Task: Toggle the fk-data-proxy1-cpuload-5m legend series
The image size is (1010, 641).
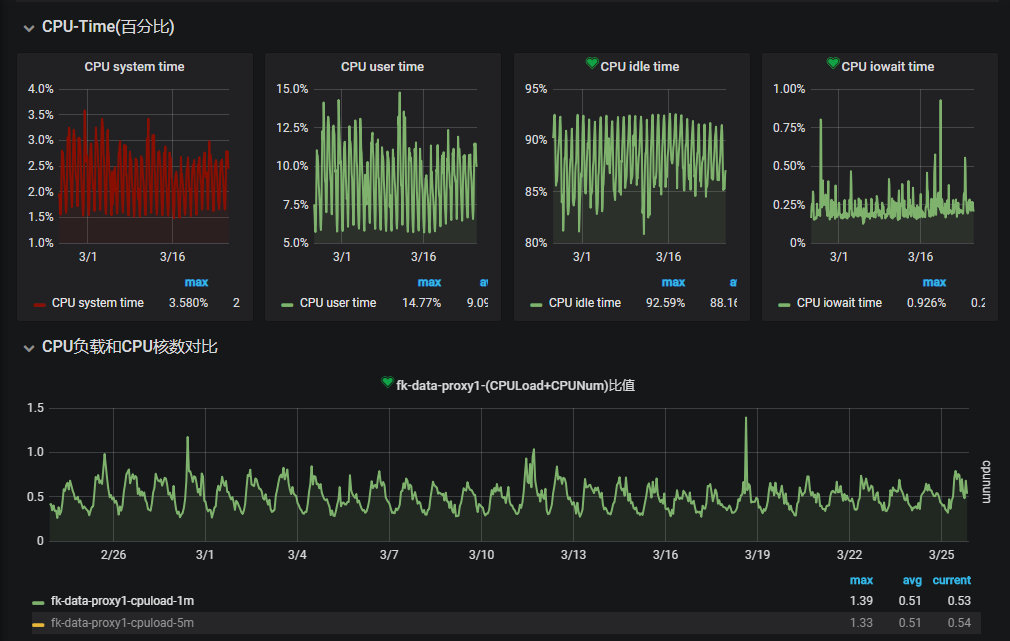Action: (122, 623)
